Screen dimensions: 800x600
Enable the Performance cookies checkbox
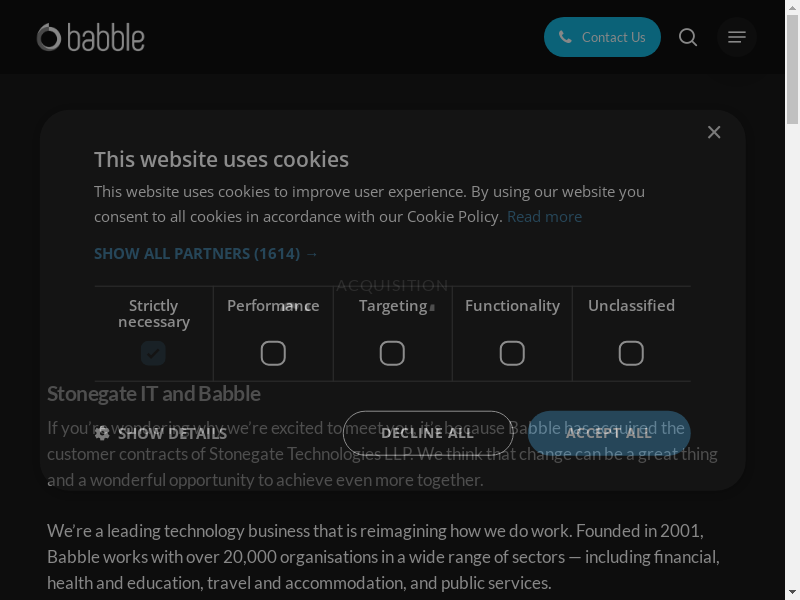coord(273,353)
